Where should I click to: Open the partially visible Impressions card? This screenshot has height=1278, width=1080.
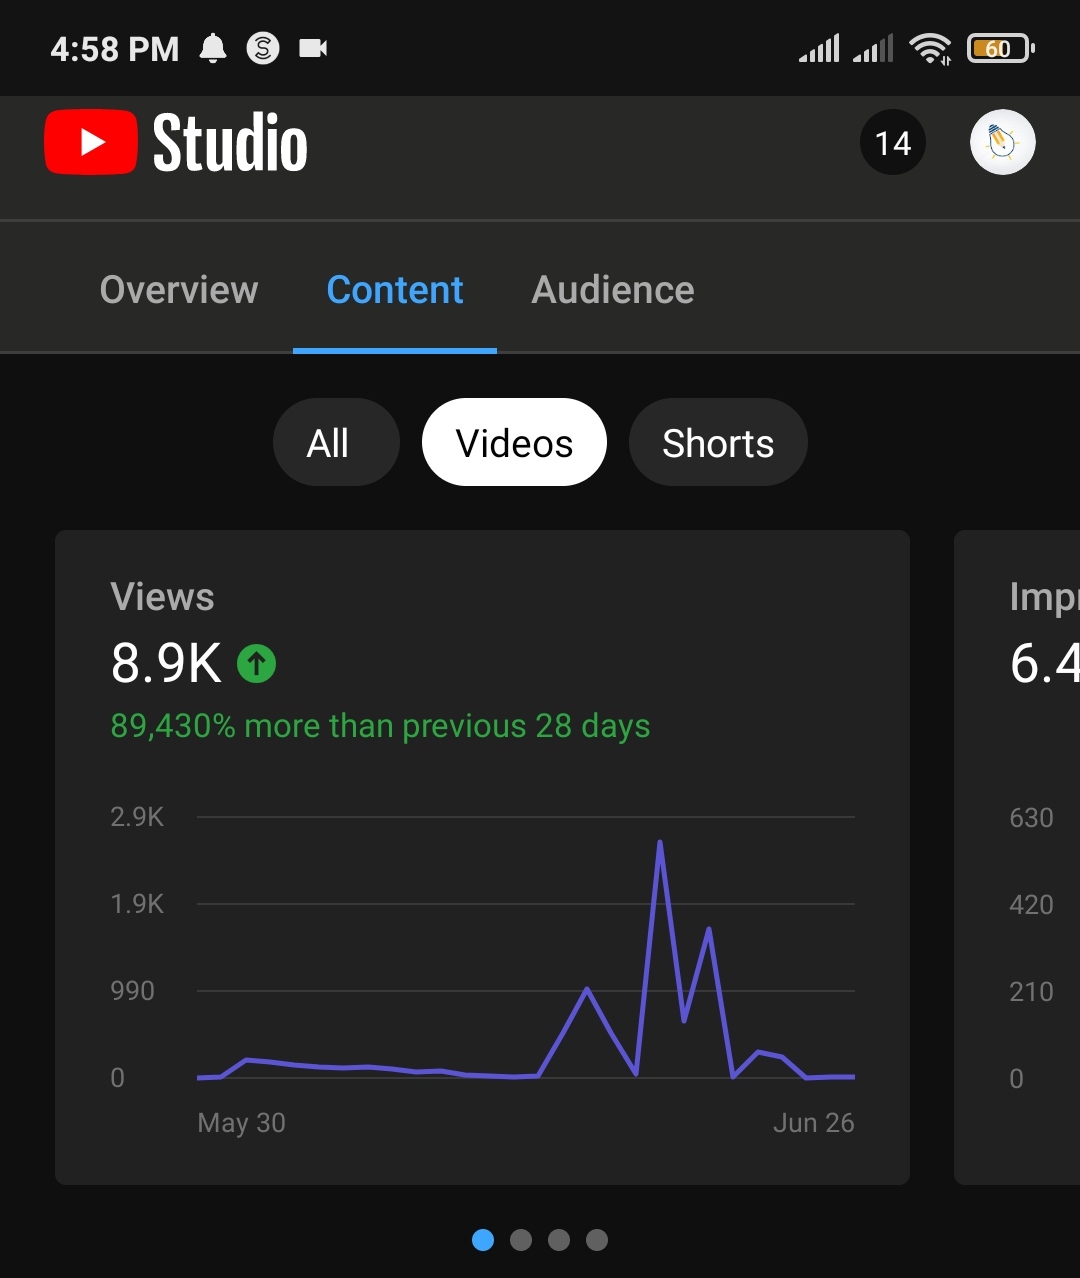1017,857
